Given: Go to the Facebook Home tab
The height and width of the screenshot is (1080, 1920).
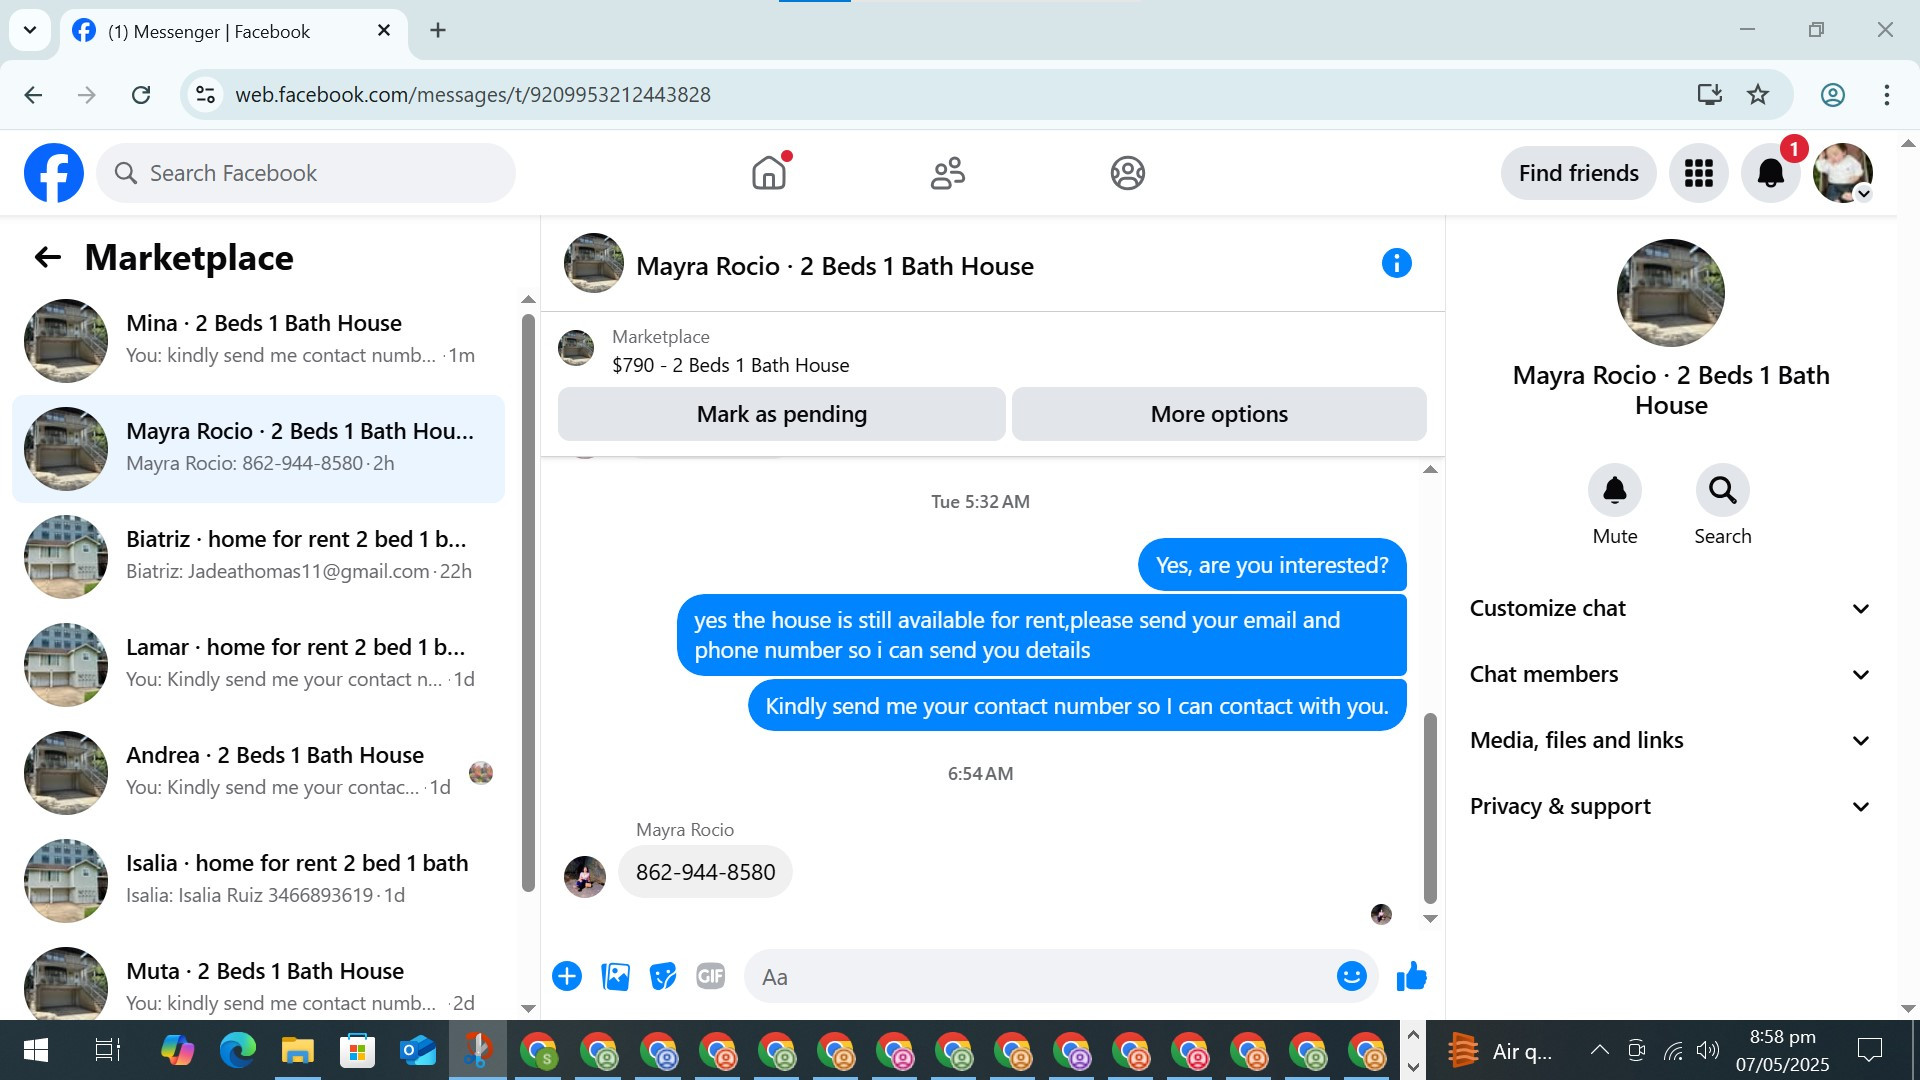Looking at the screenshot, I should [x=768, y=173].
